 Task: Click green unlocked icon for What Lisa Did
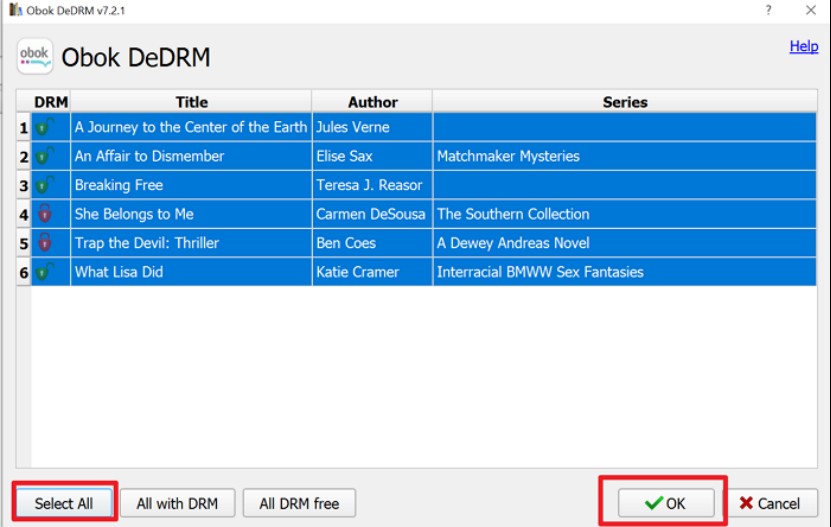(45, 271)
